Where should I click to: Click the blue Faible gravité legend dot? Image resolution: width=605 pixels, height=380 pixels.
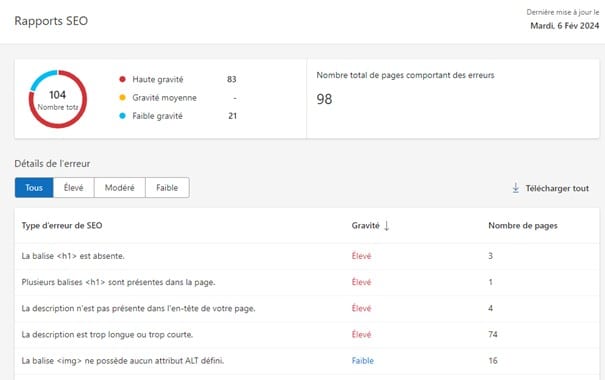[122, 116]
